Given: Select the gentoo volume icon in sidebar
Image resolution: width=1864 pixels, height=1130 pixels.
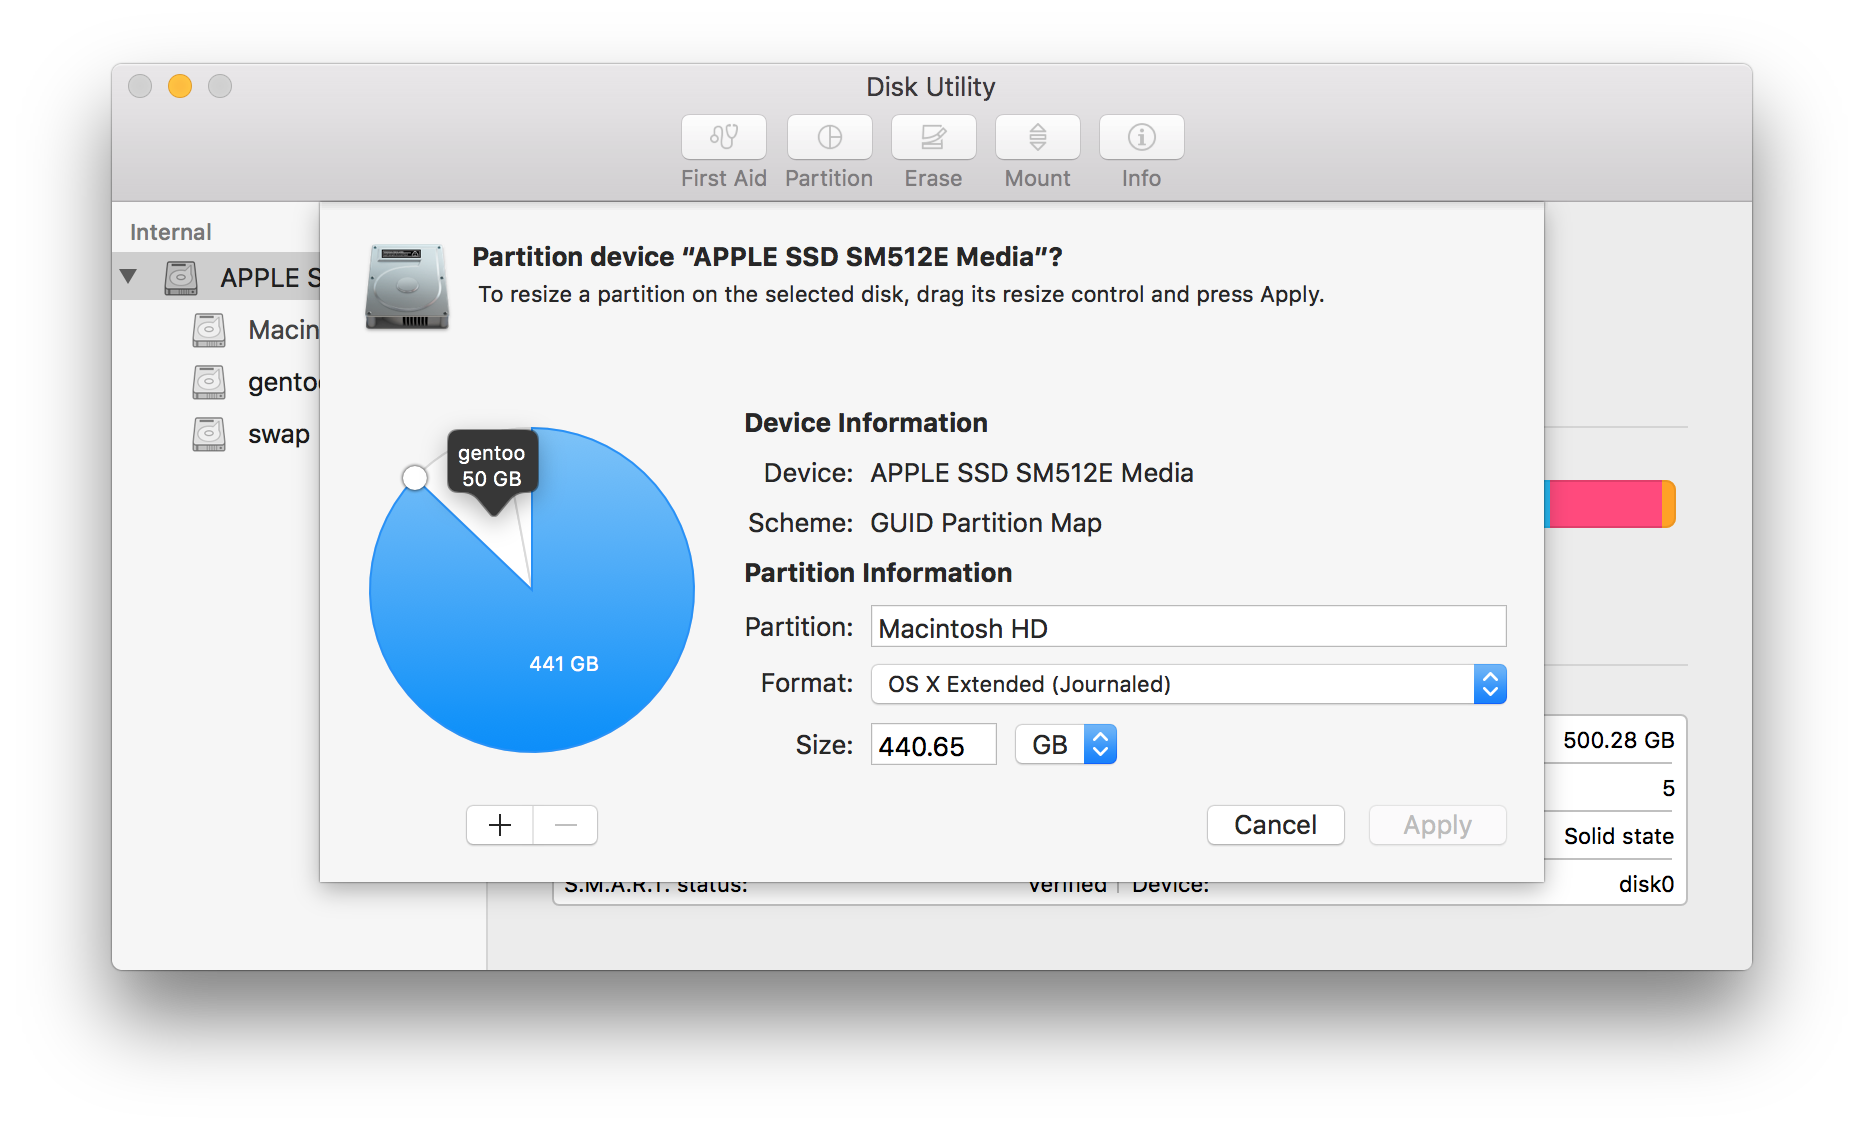Looking at the screenshot, I should (208, 381).
